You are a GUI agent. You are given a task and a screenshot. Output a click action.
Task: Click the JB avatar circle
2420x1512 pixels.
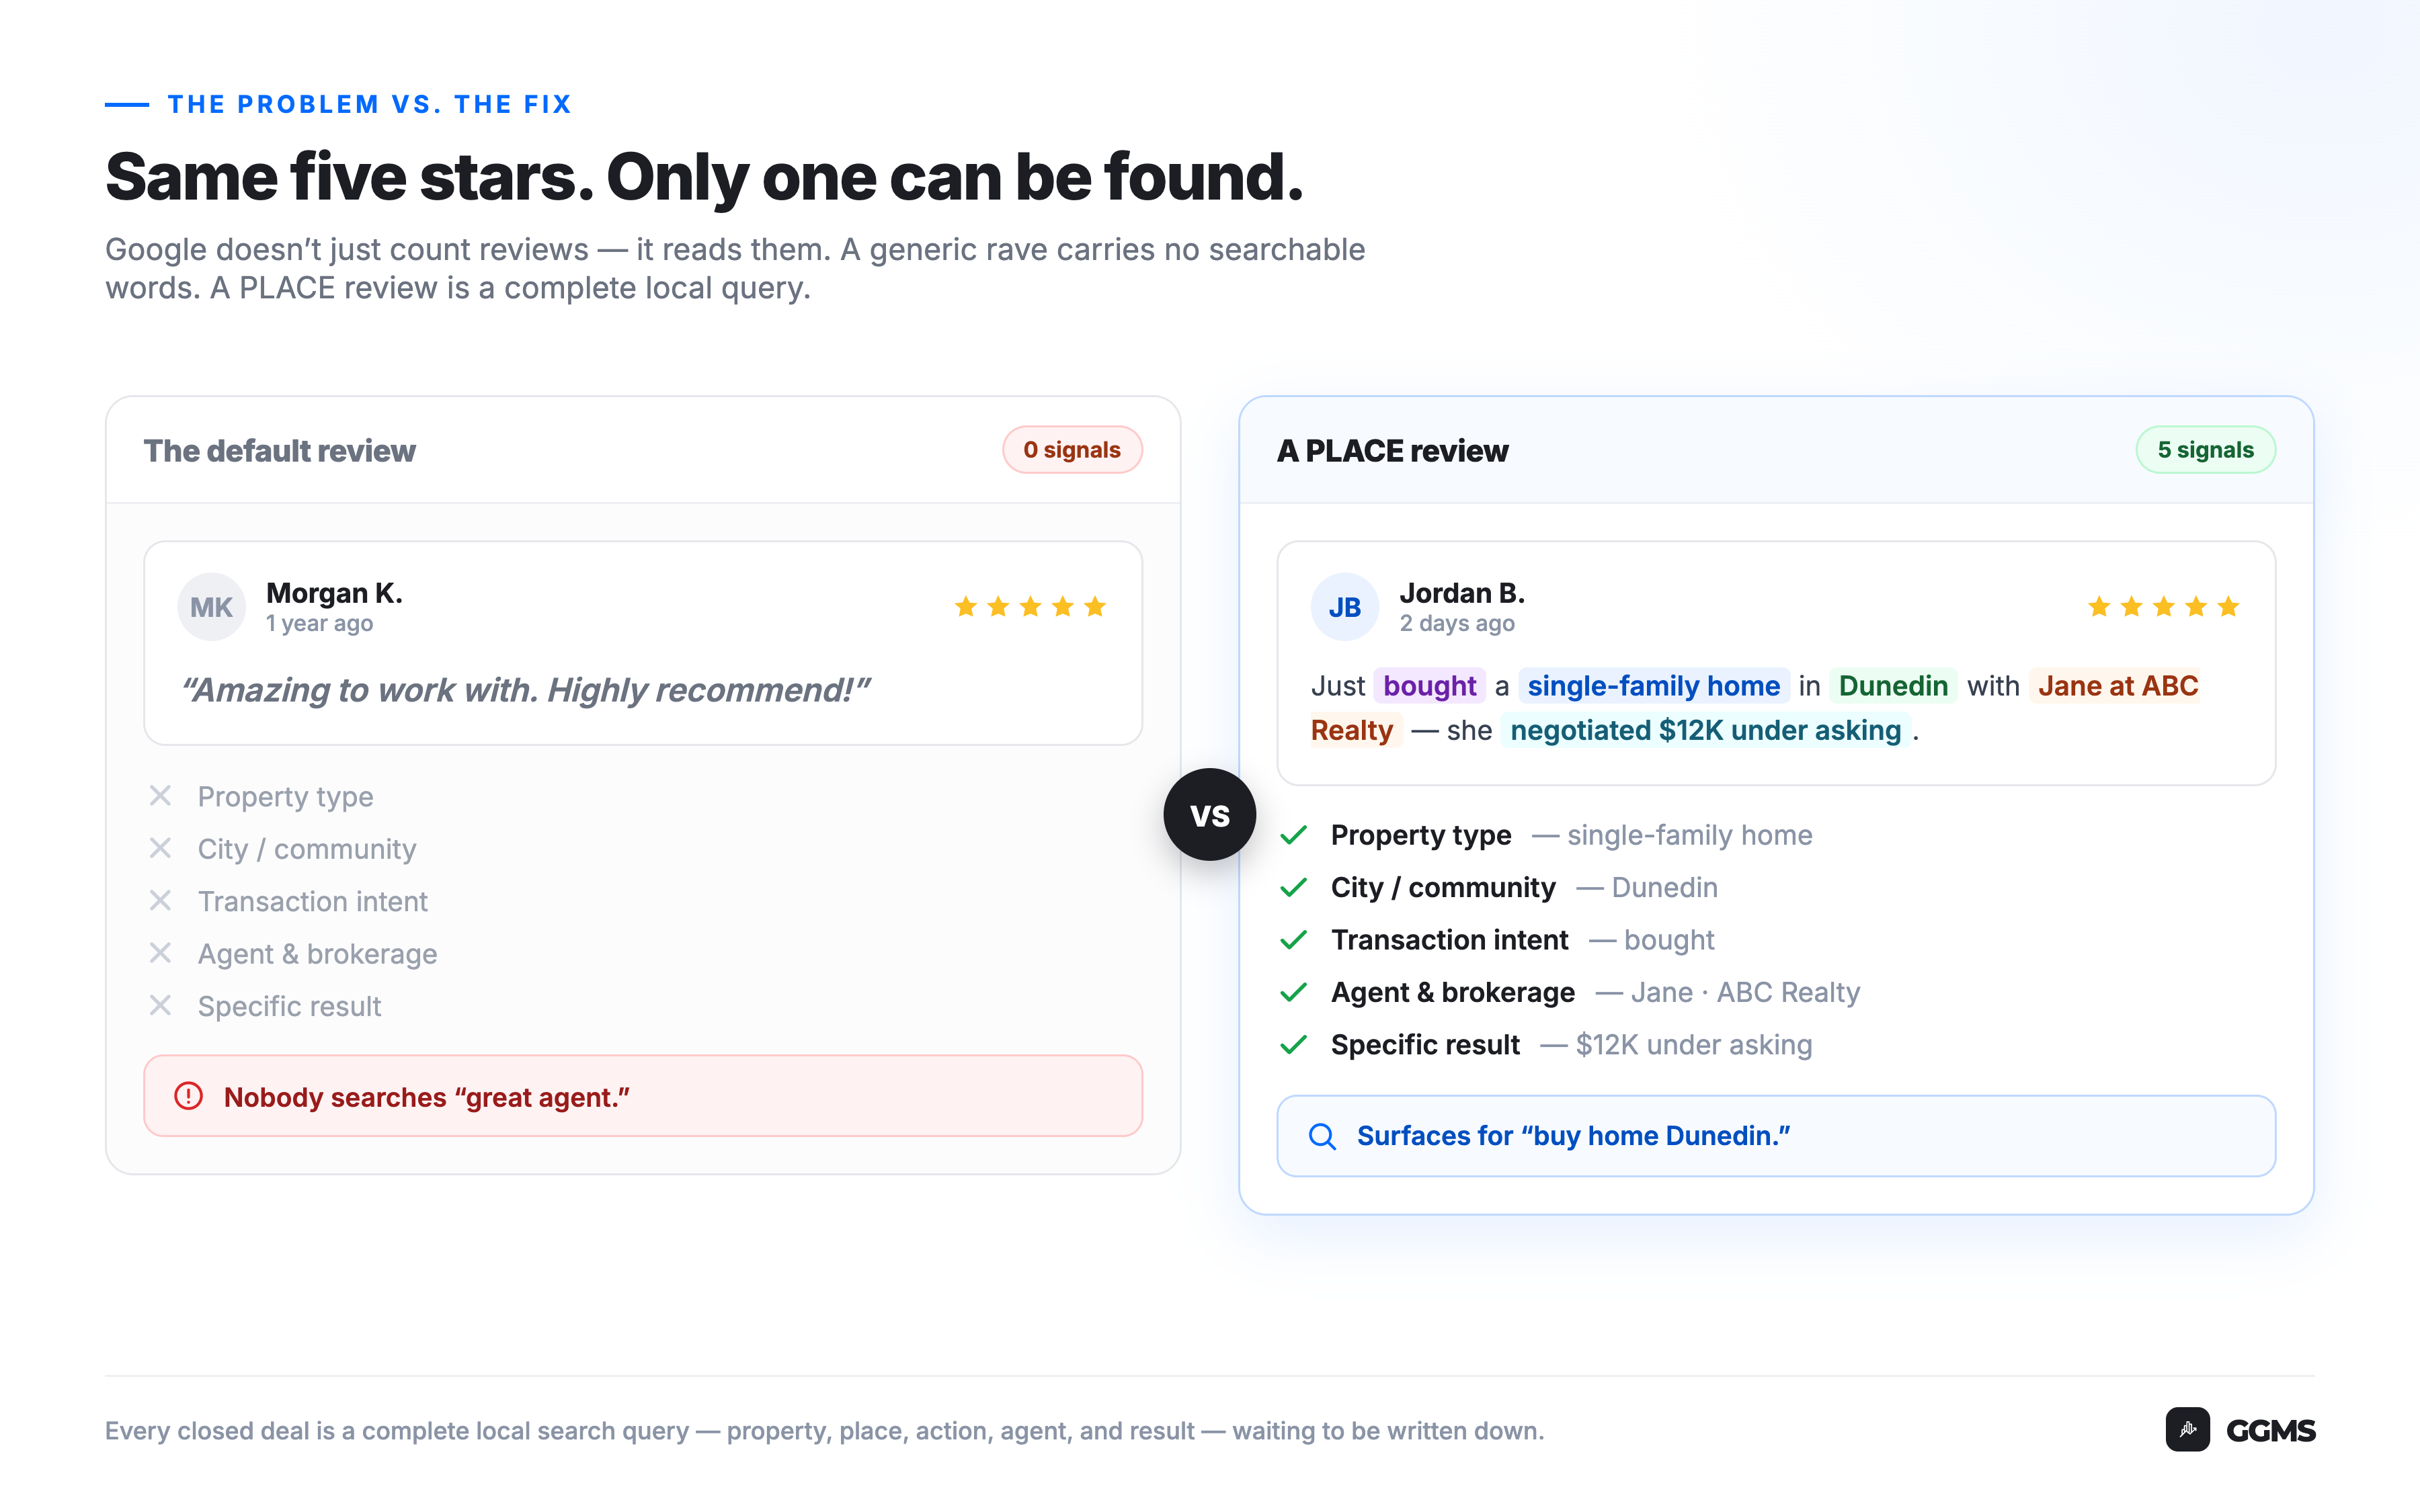[1344, 607]
